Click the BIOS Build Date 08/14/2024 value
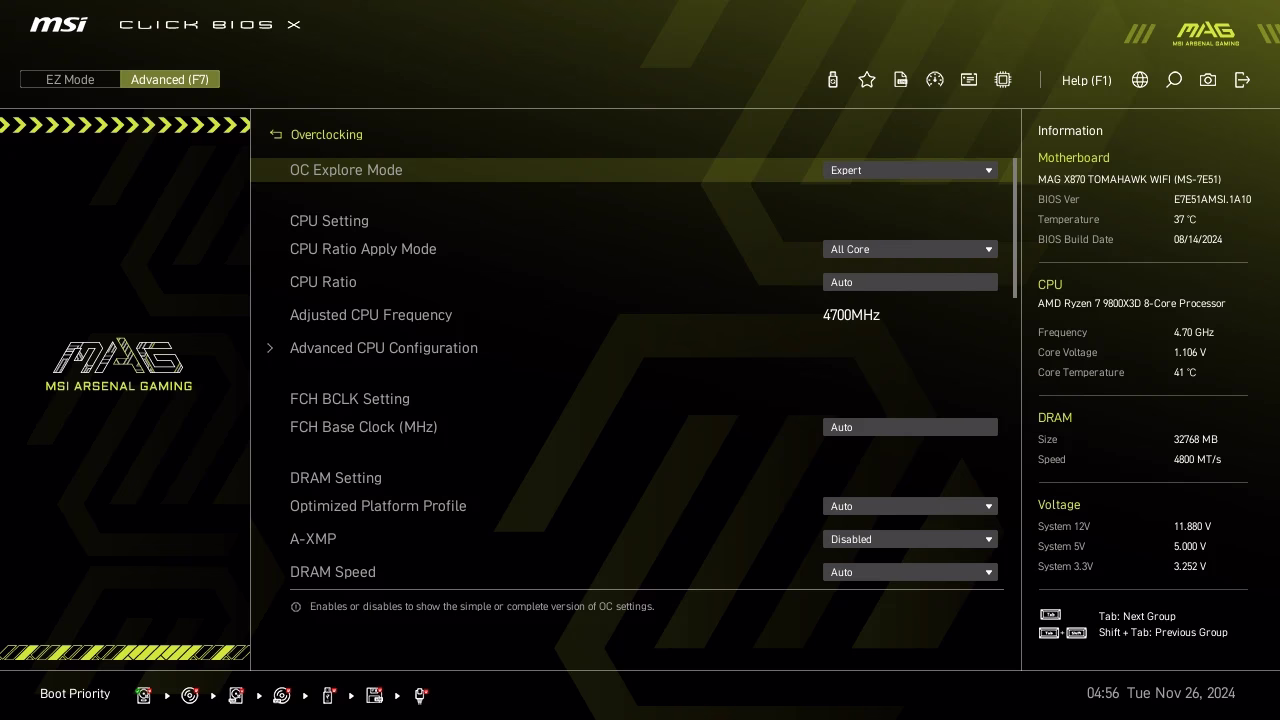 (x=1198, y=239)
